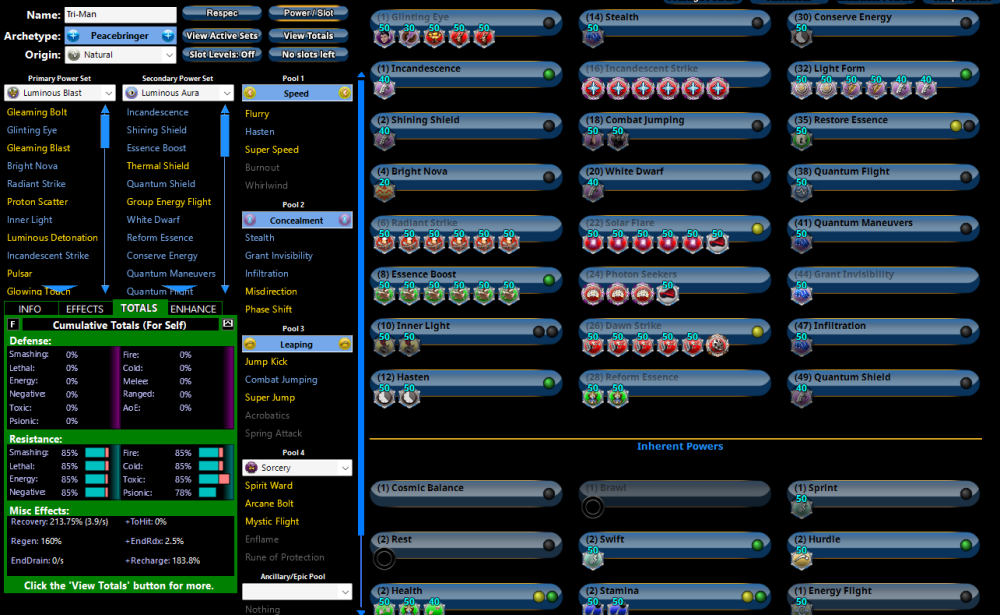Toggle the Light Form power indicator

[965, 74]
